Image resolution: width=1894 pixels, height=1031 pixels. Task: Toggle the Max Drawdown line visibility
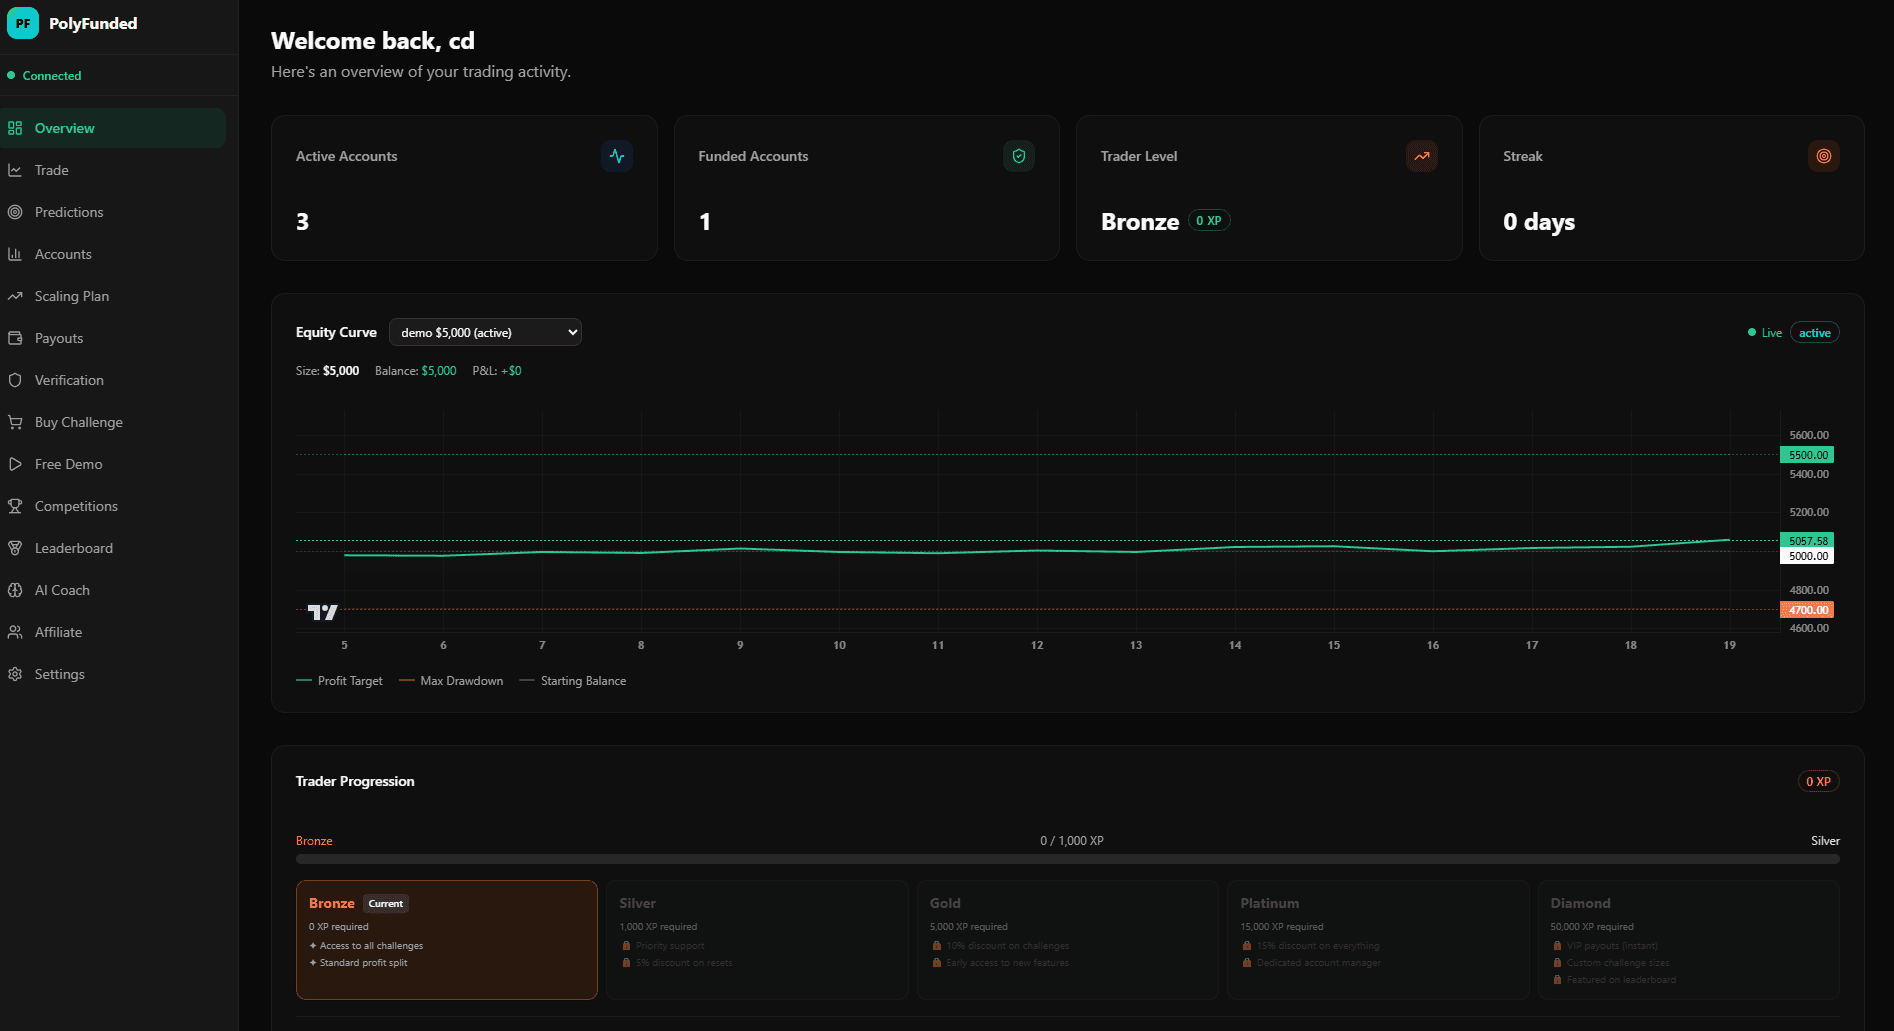[x=451, y=681]
